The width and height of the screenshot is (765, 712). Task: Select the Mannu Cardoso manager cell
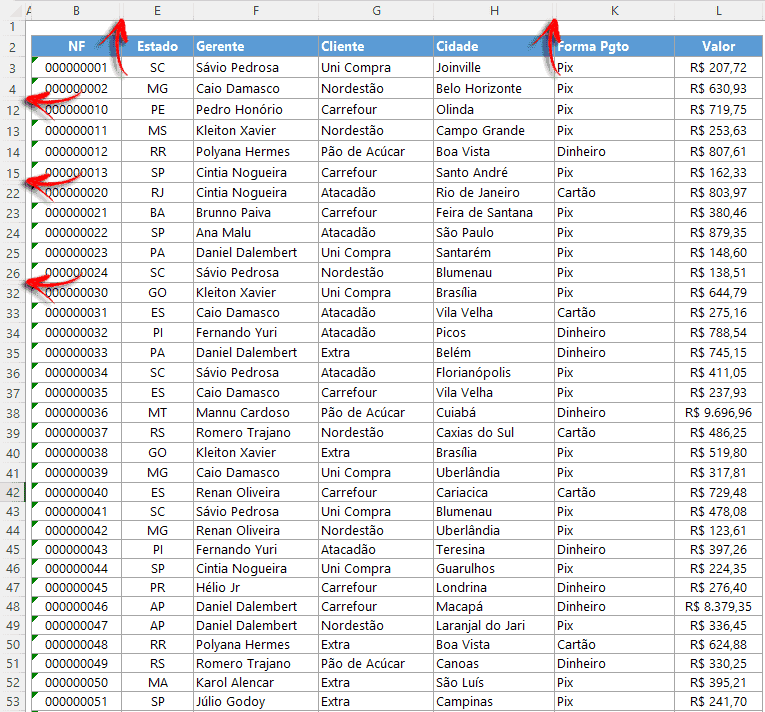pos(256,412)
